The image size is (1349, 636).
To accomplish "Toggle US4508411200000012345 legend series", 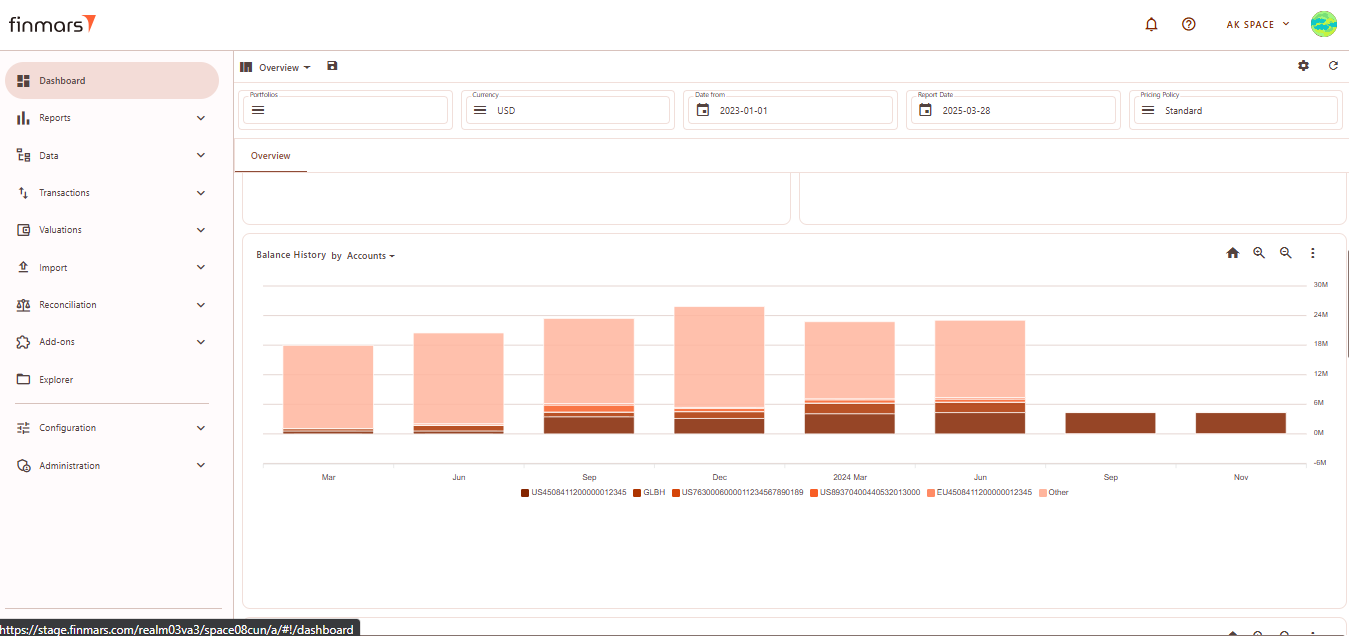I will (x=574, y=493).
